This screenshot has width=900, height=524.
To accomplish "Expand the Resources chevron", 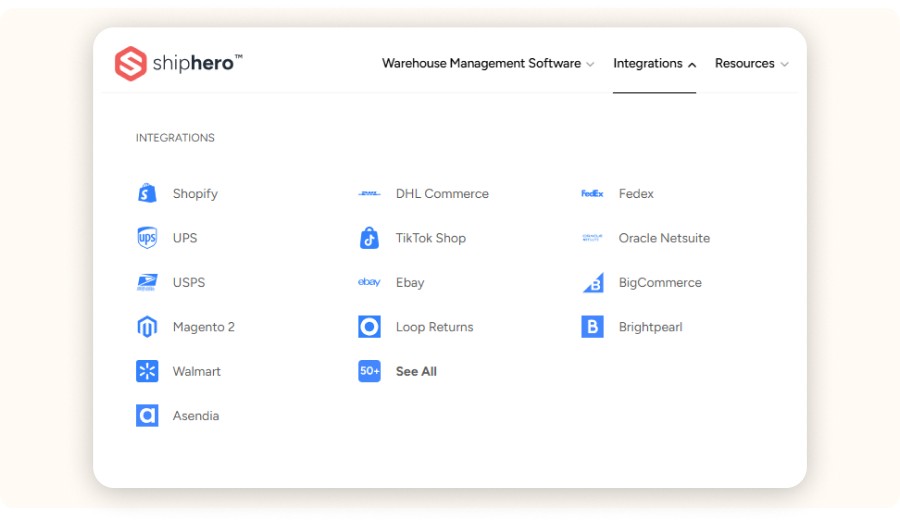I will pyautogui.click(x=785, y=65).
